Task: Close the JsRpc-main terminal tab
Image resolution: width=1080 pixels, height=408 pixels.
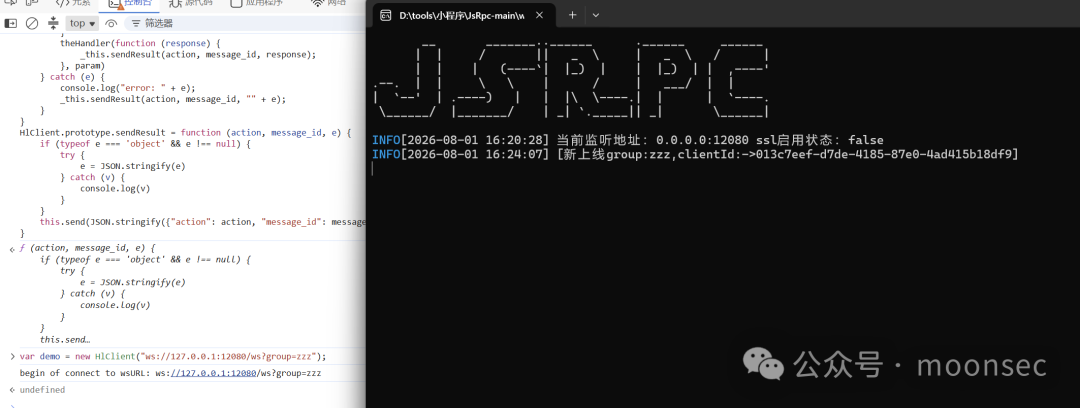Action: tap(539, 14)
